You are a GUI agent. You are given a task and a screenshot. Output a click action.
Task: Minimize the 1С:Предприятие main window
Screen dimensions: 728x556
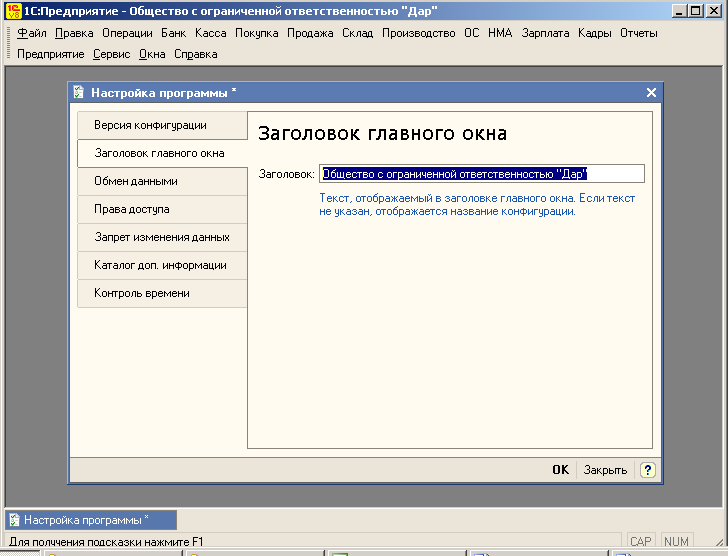click(x=679, y=11)
